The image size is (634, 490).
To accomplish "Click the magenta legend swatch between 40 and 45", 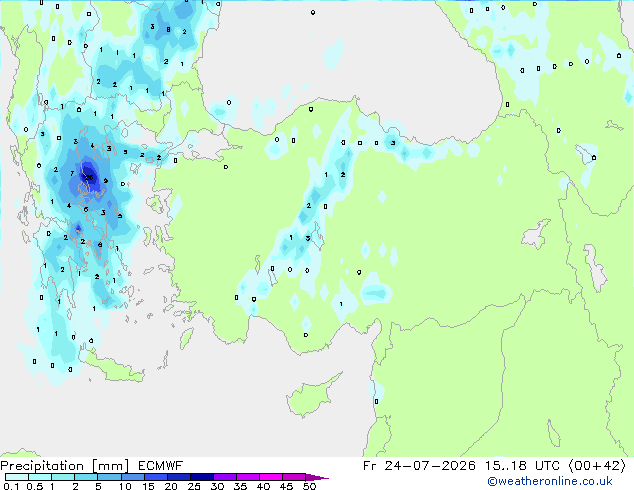I will [271, 477].
